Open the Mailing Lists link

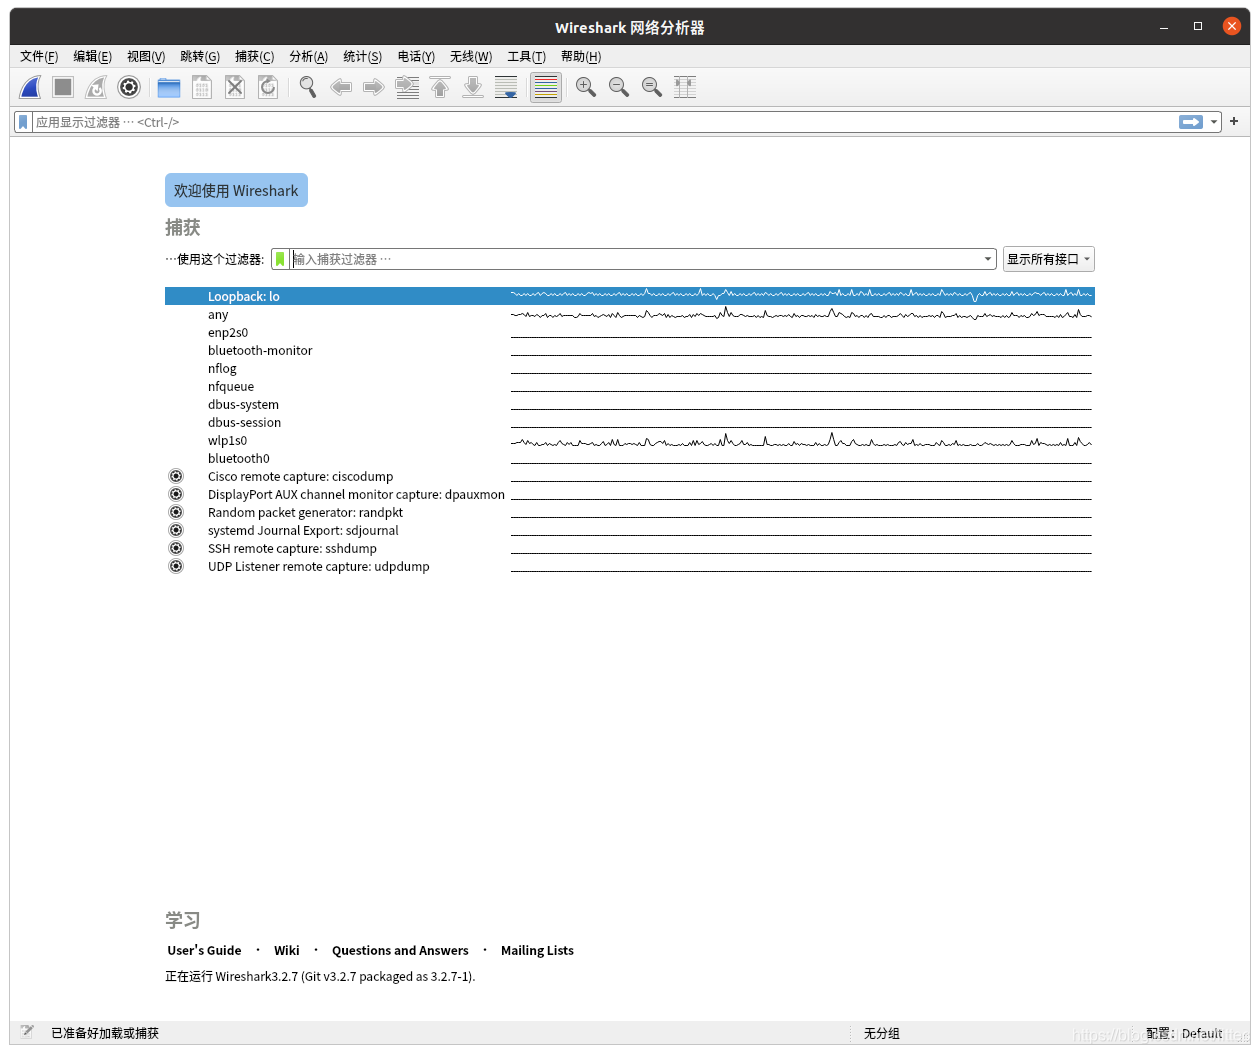click(537, 950)
